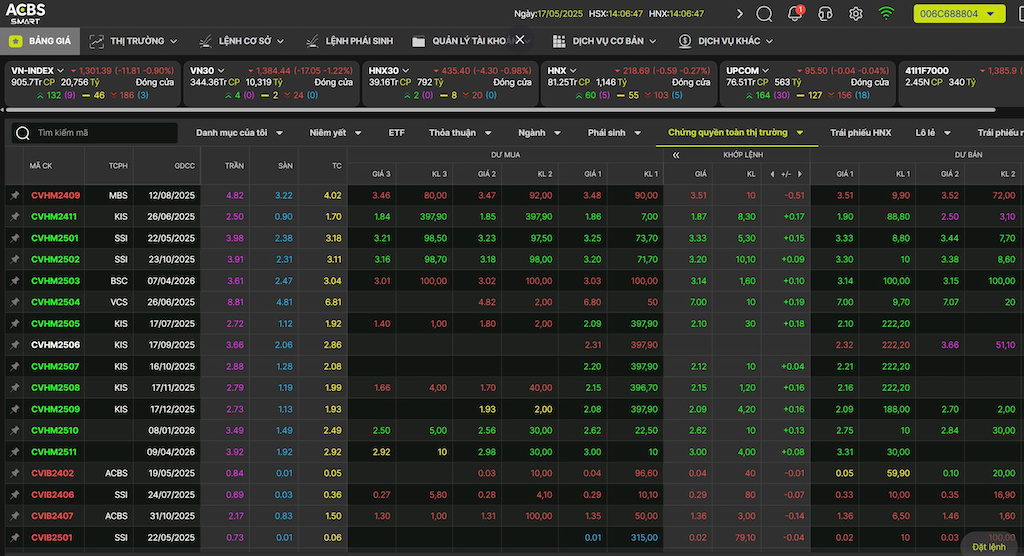
Task: Pin the CVHM2504 row
Action: click(x=14, y=303)
